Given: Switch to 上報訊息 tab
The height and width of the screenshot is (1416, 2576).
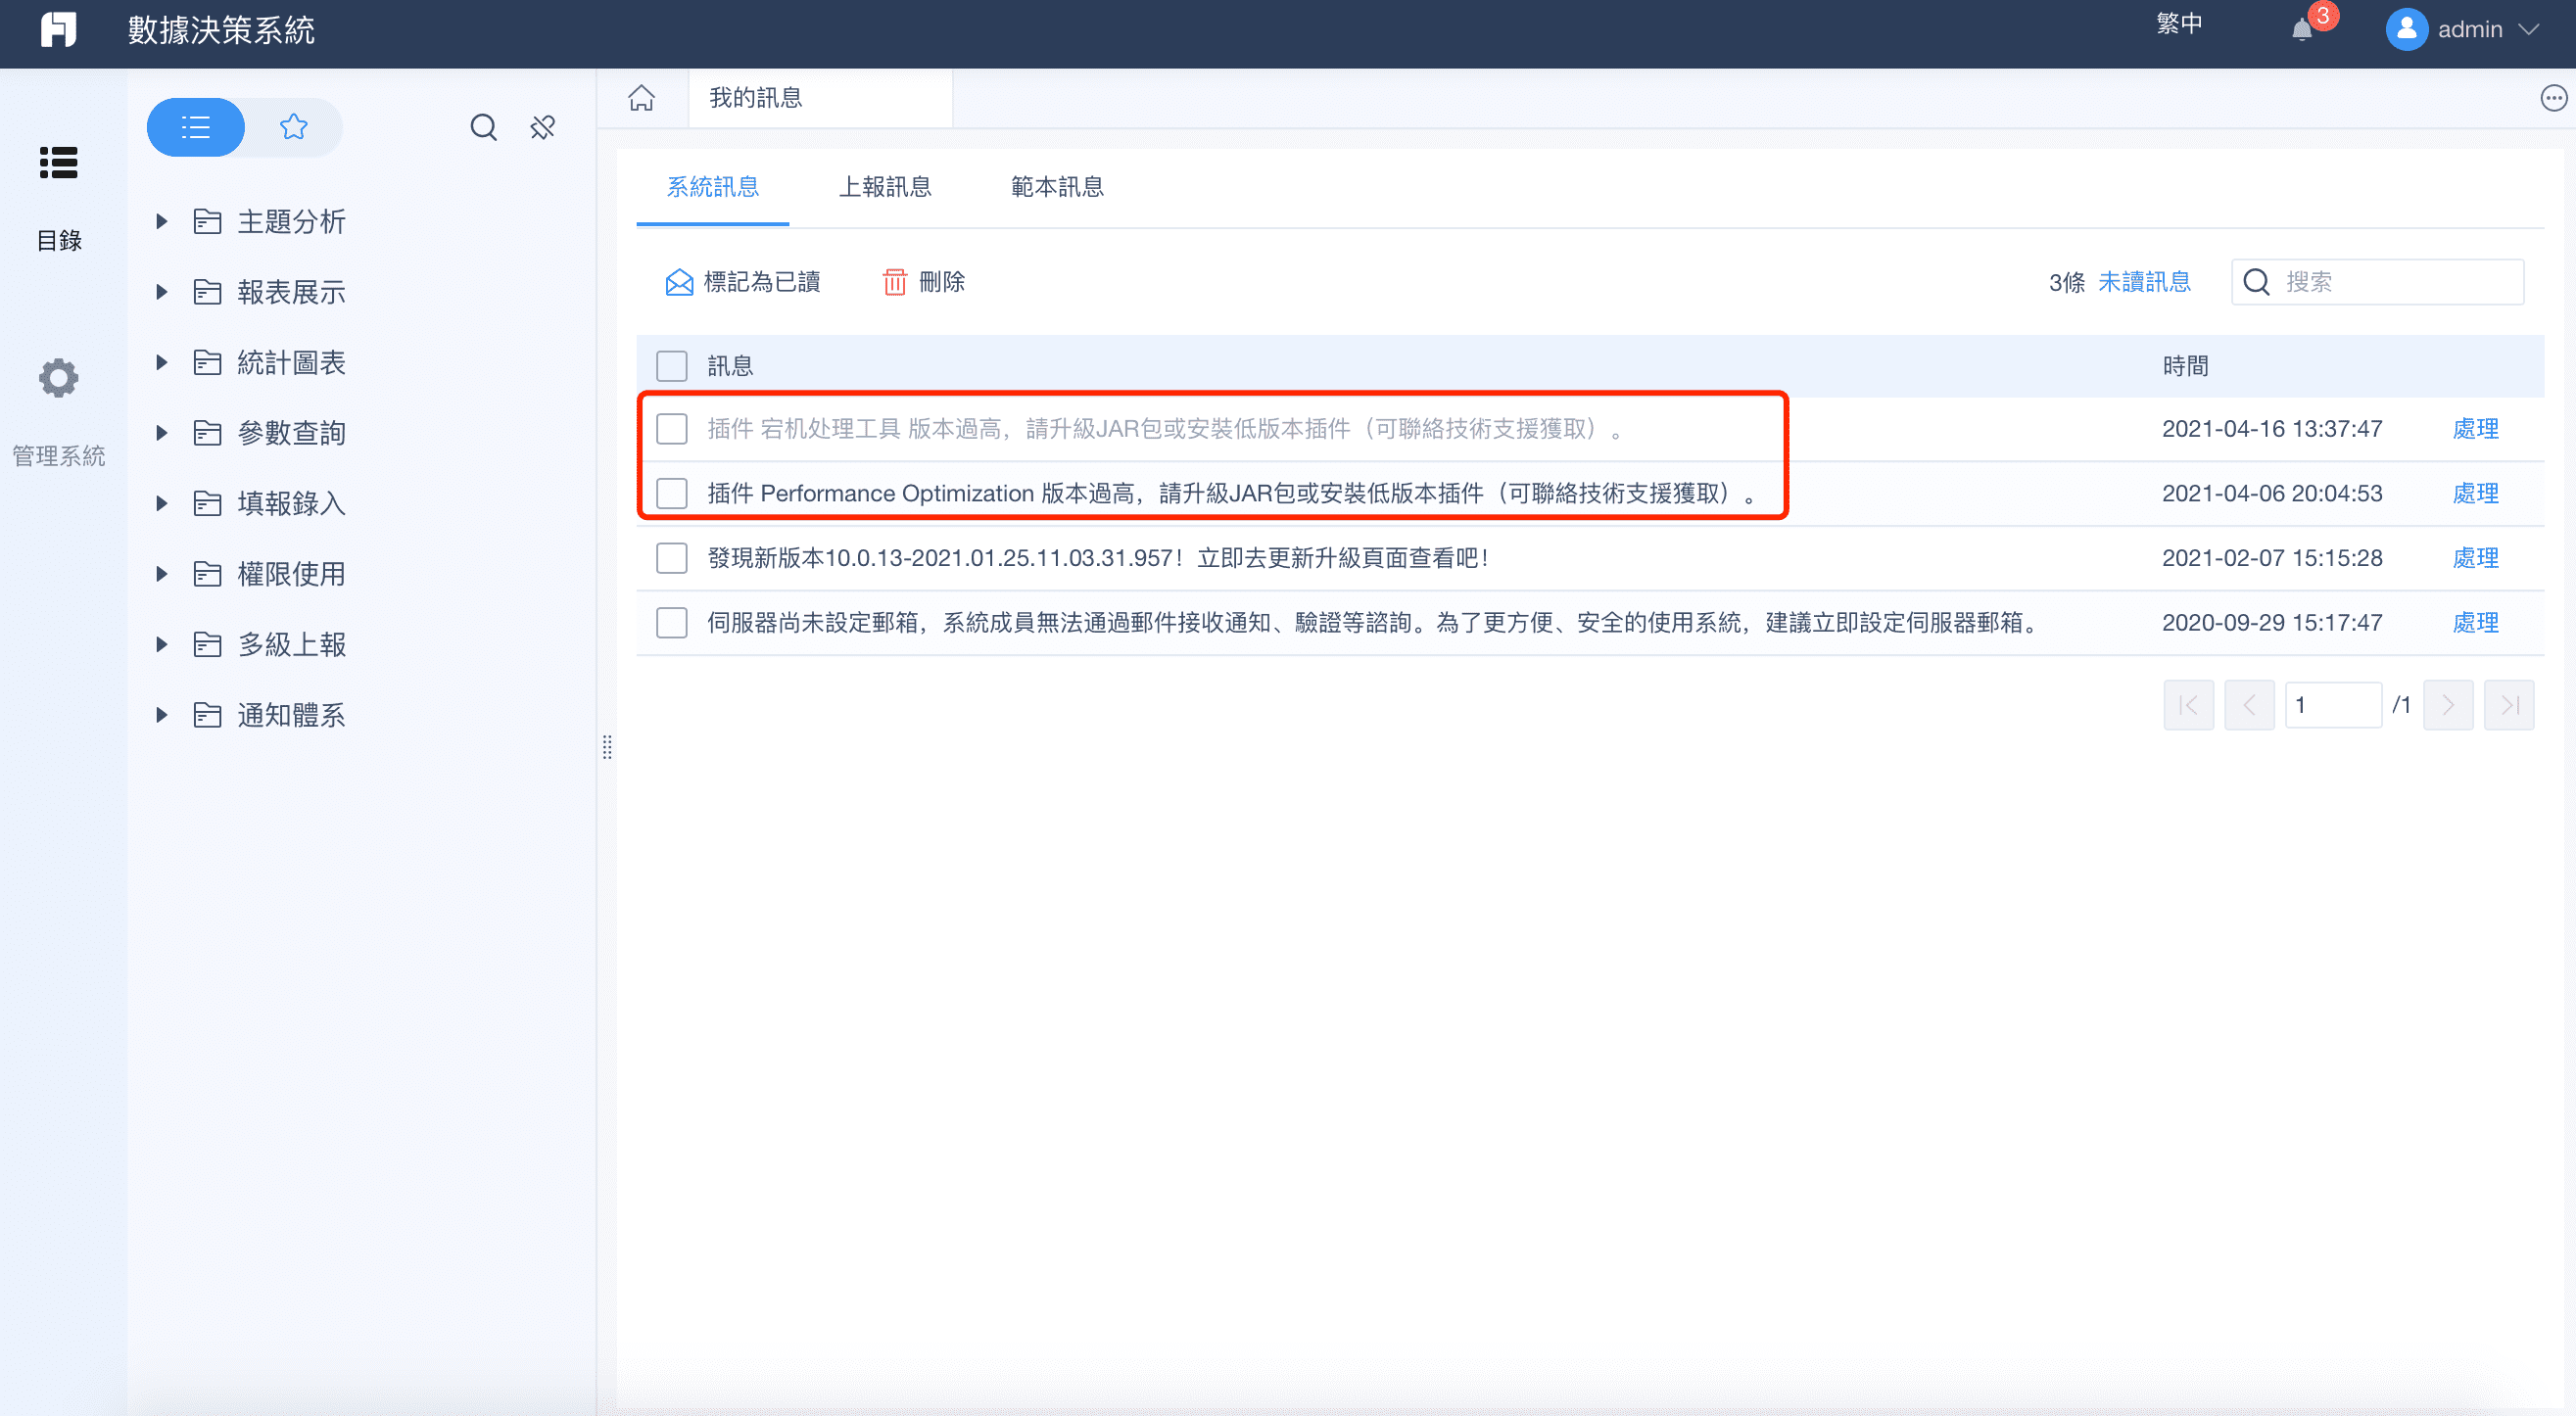Looking at the screenshot, I should pyautogui.click(x=884, y=187).
